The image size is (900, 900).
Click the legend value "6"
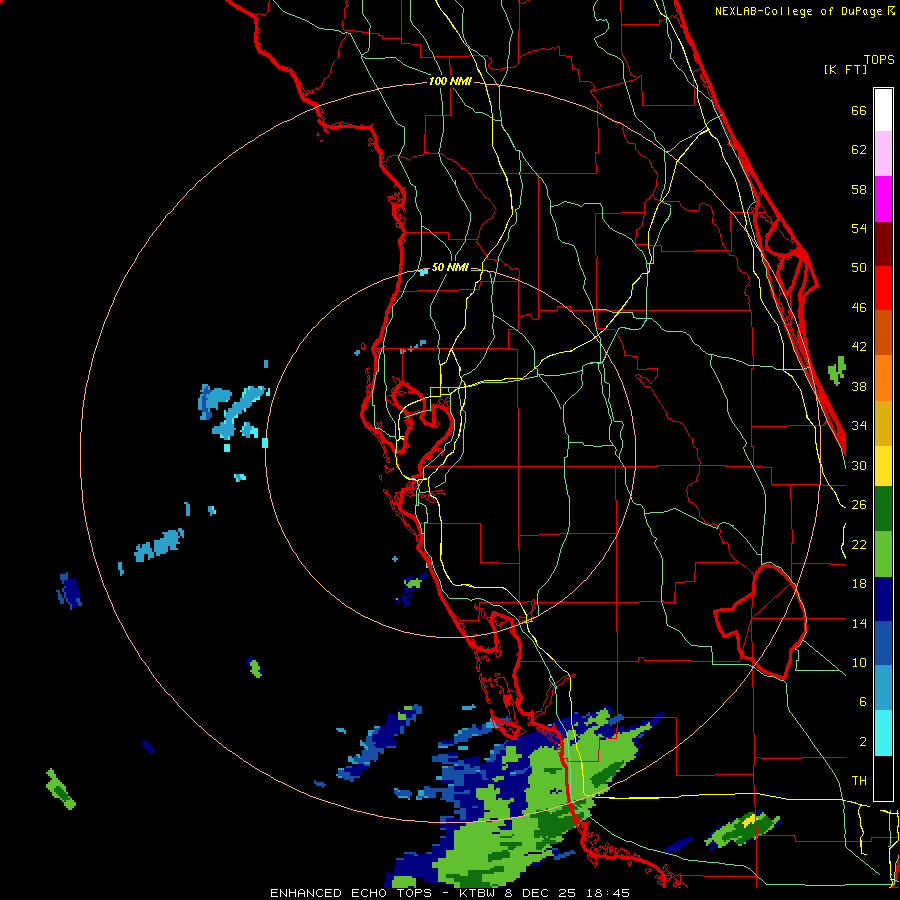[863, 702]
